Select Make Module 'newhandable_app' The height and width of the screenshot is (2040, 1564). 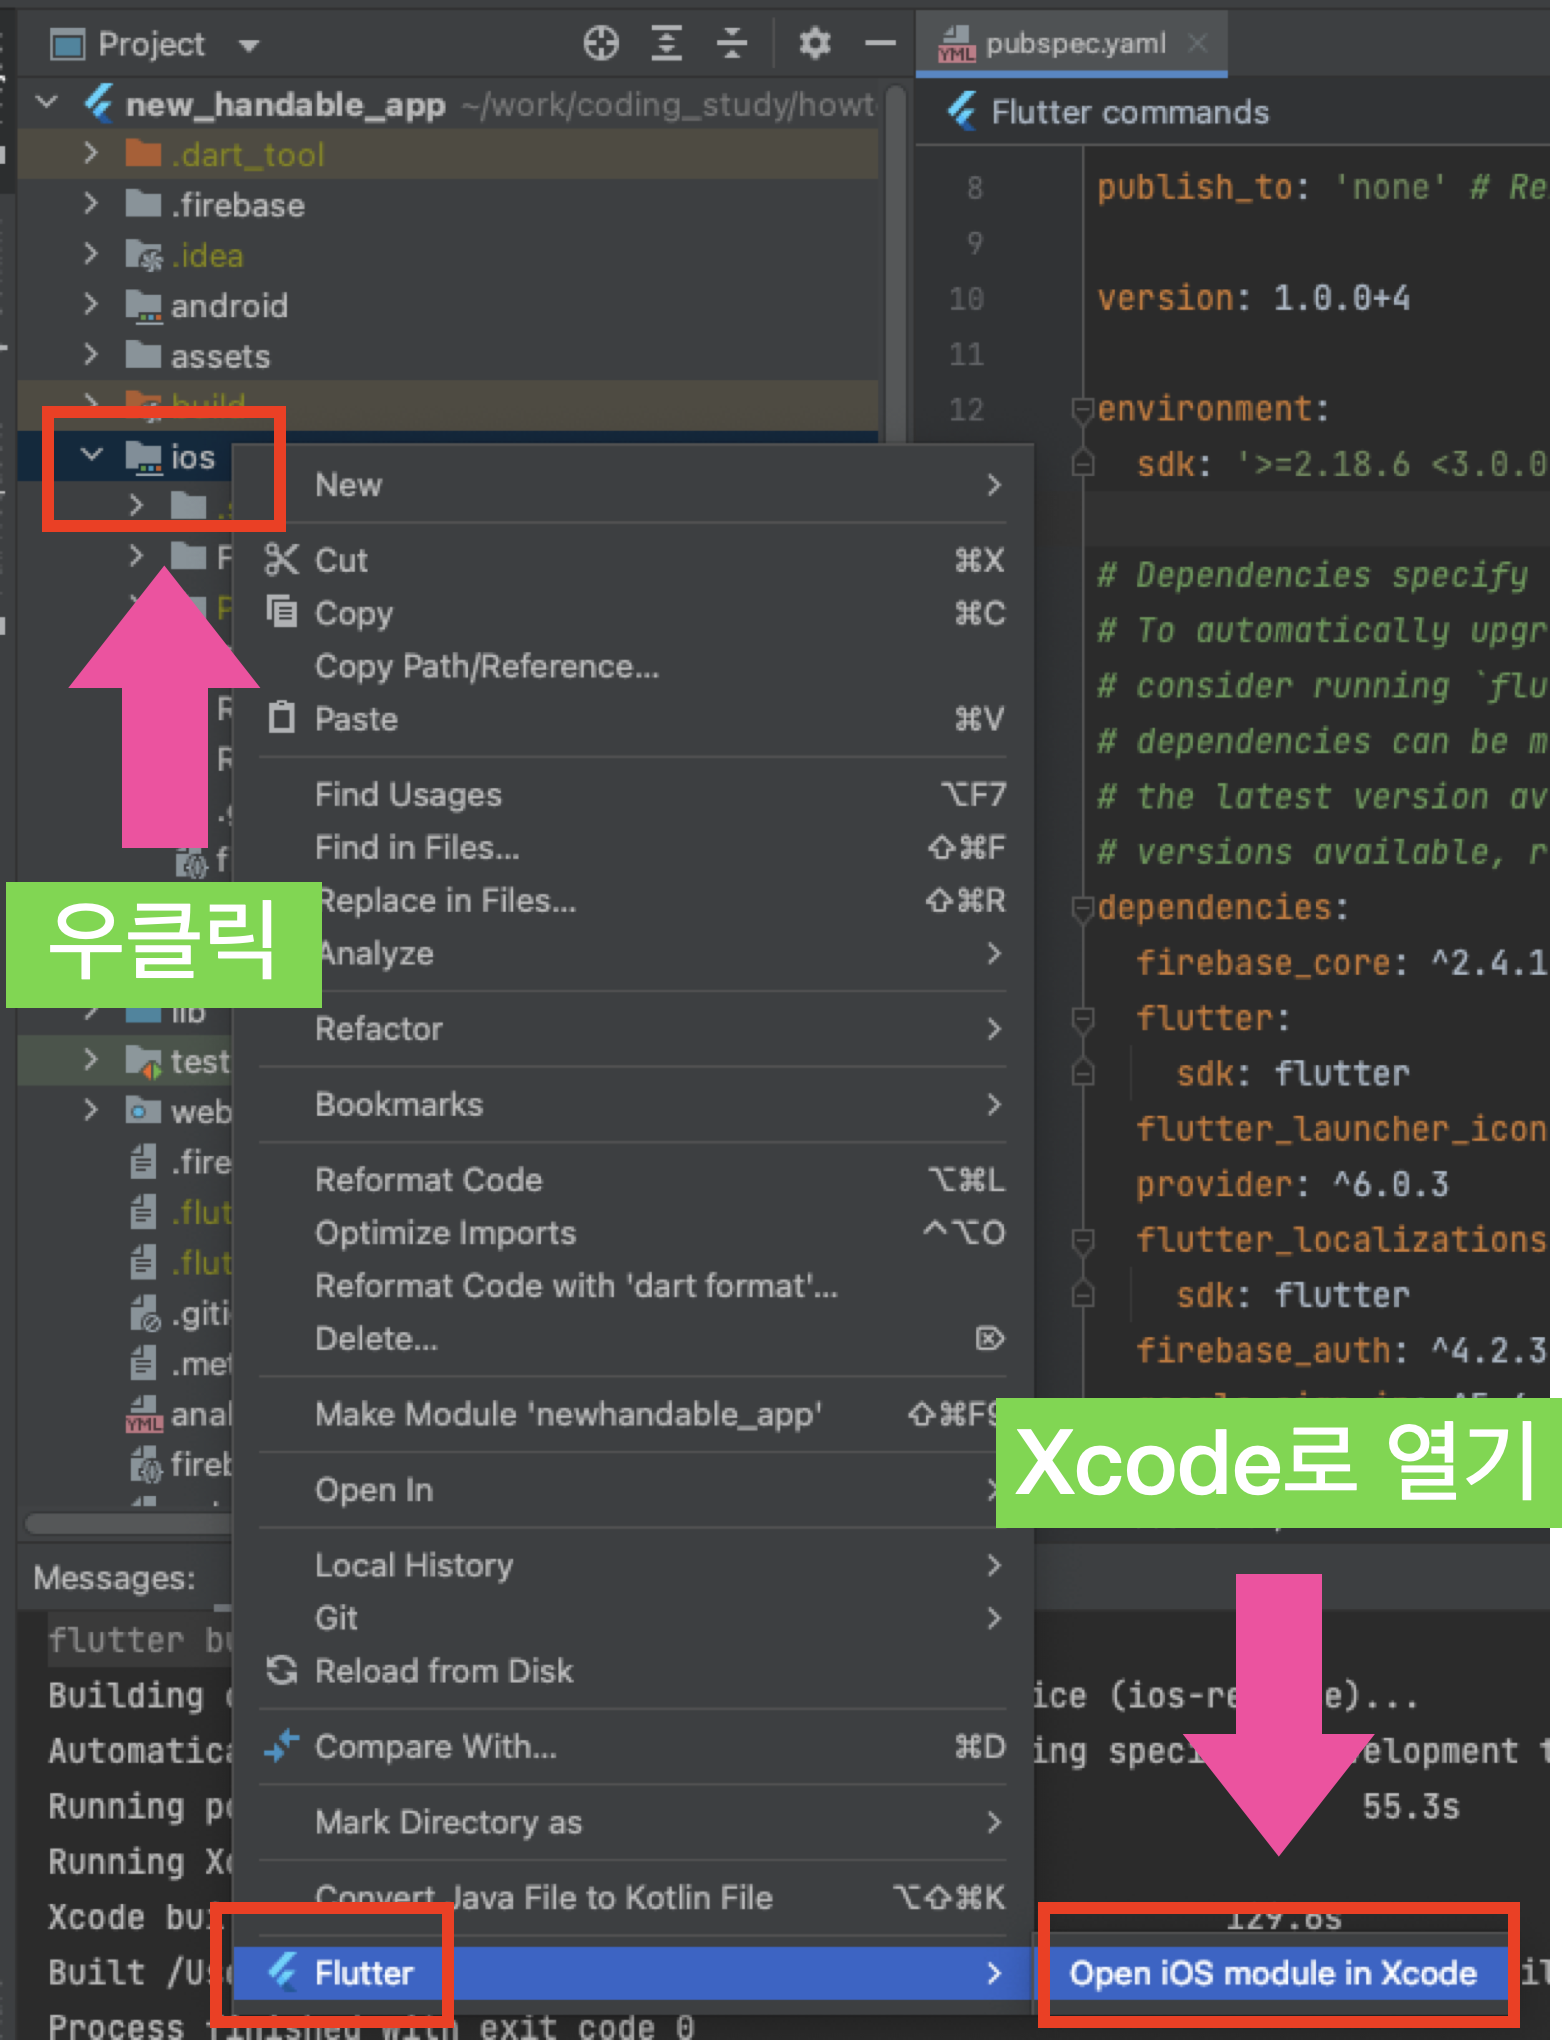point(632,1414)
